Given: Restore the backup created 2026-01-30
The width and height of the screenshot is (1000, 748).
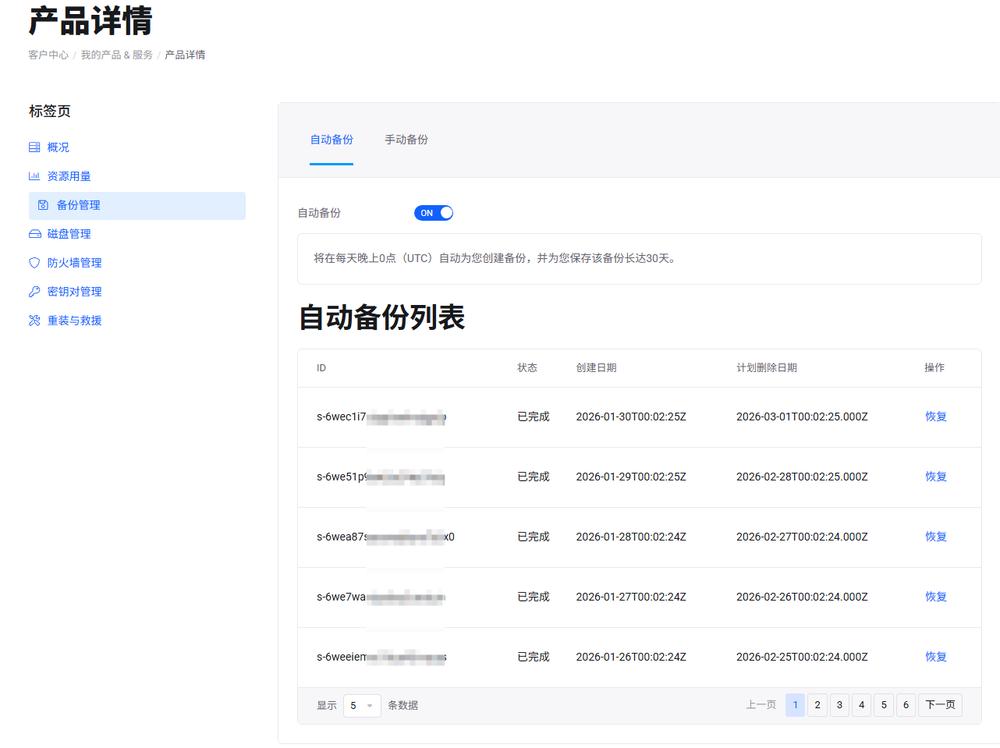Looking at the screenshot, I should point(935,417).
